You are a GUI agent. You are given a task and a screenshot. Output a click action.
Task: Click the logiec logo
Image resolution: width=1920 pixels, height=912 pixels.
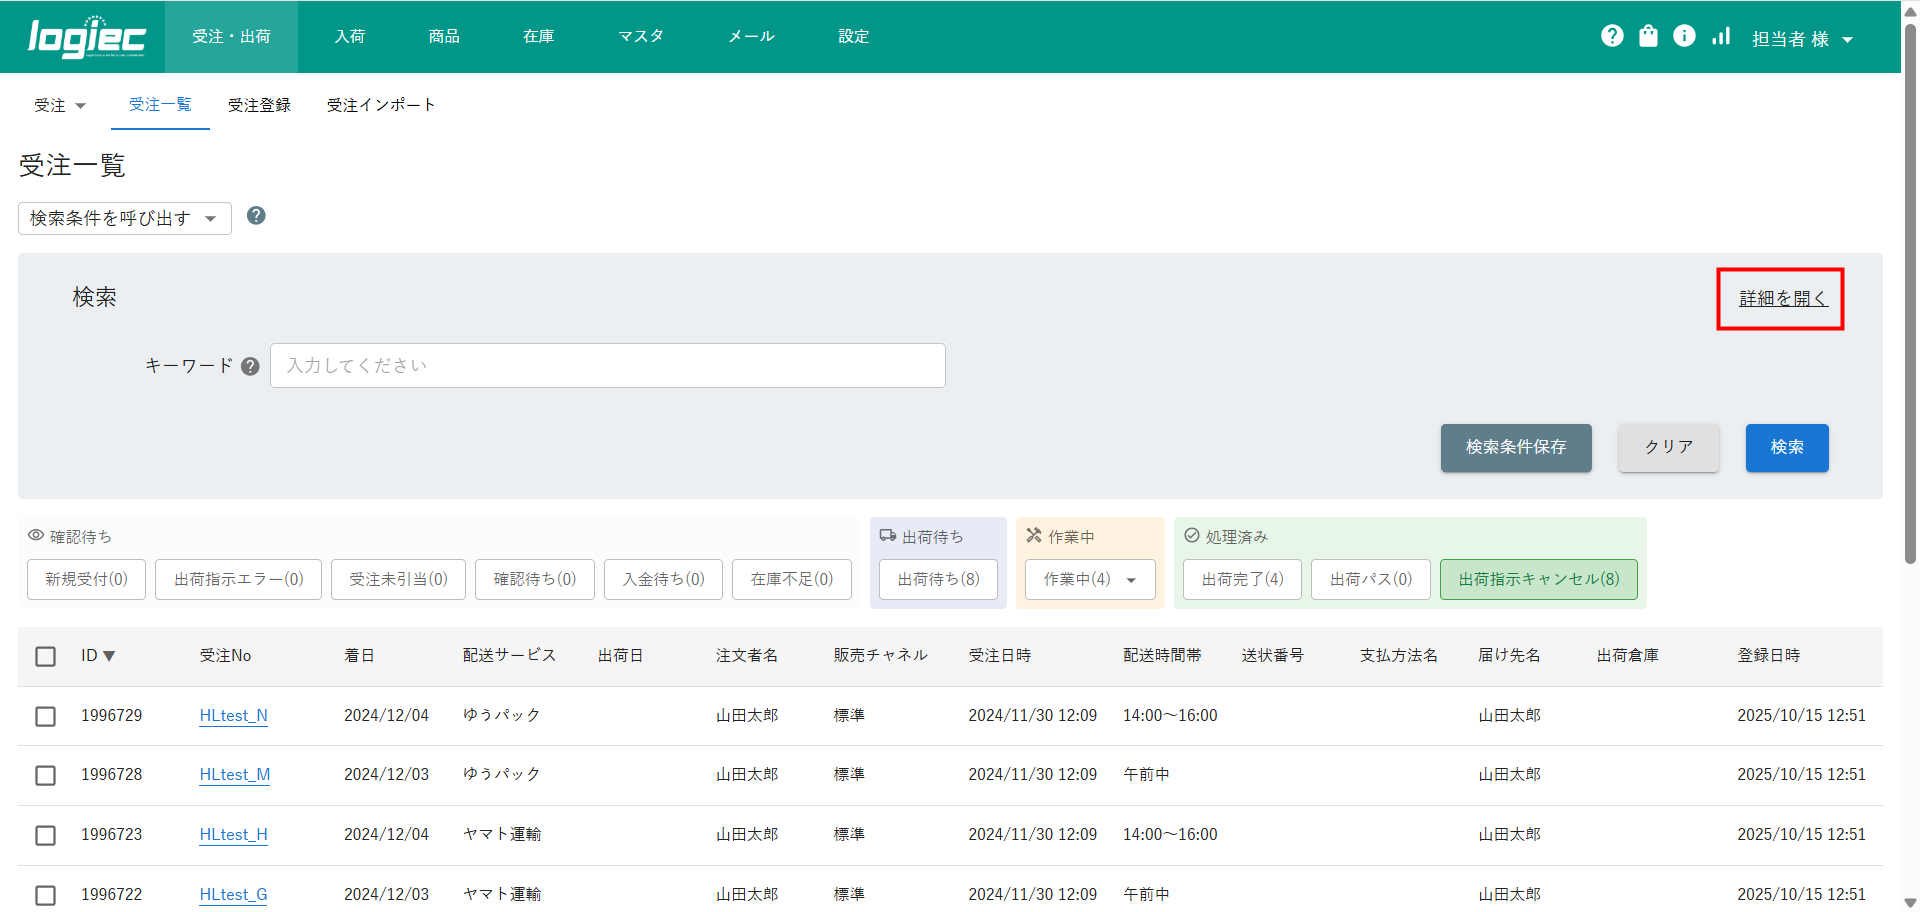tap(87, 37)
